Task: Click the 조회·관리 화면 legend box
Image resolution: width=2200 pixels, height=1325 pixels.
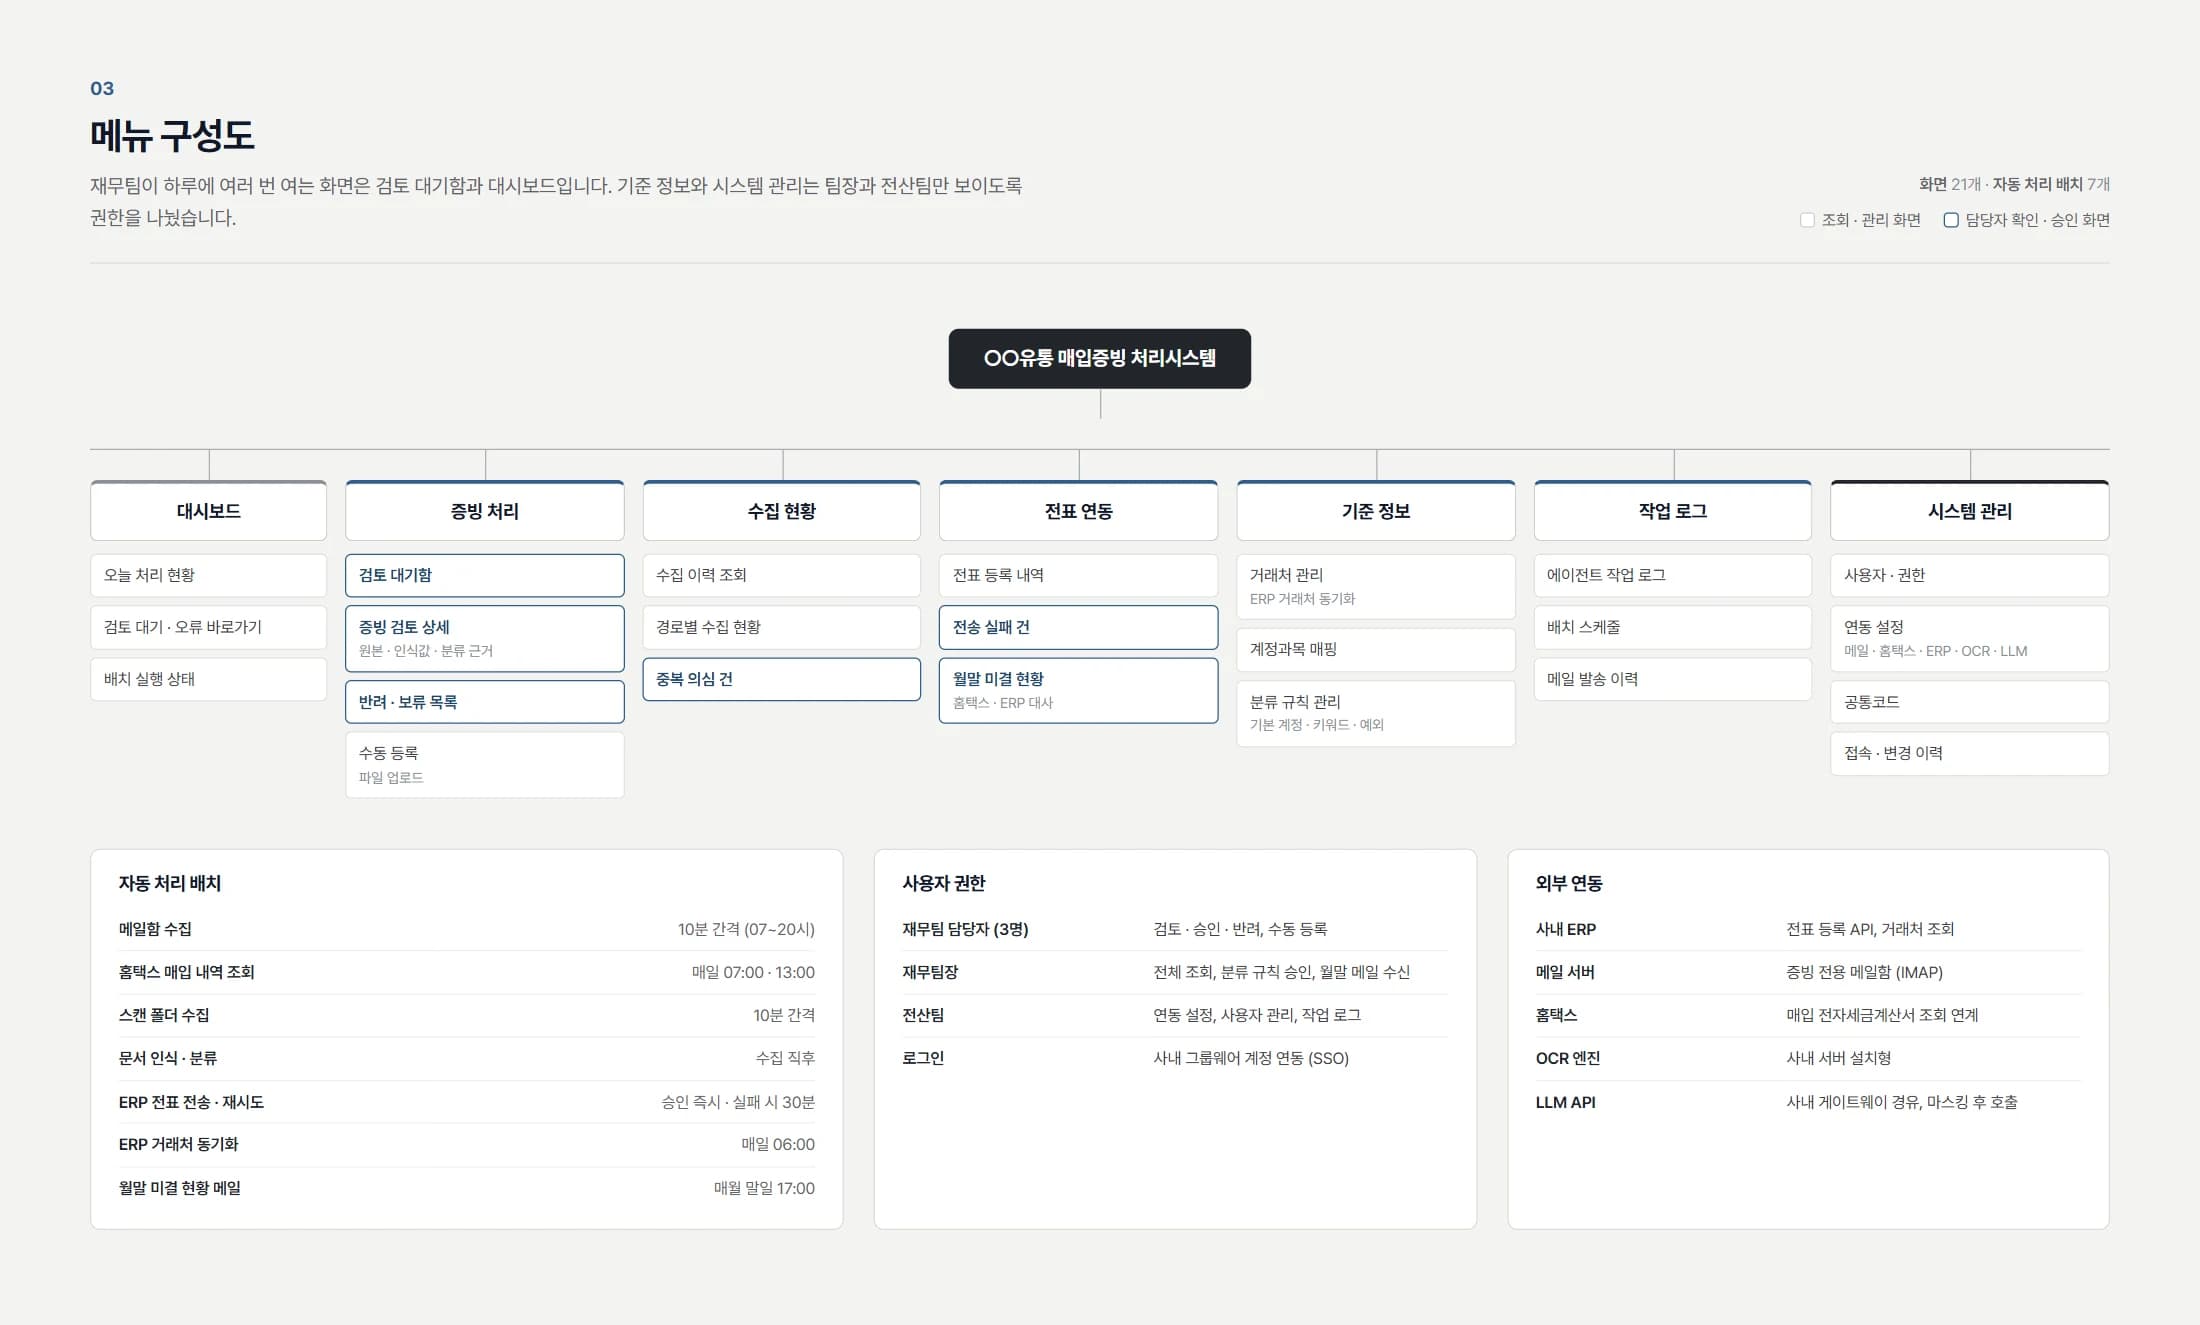Action: click(1807, 220)
